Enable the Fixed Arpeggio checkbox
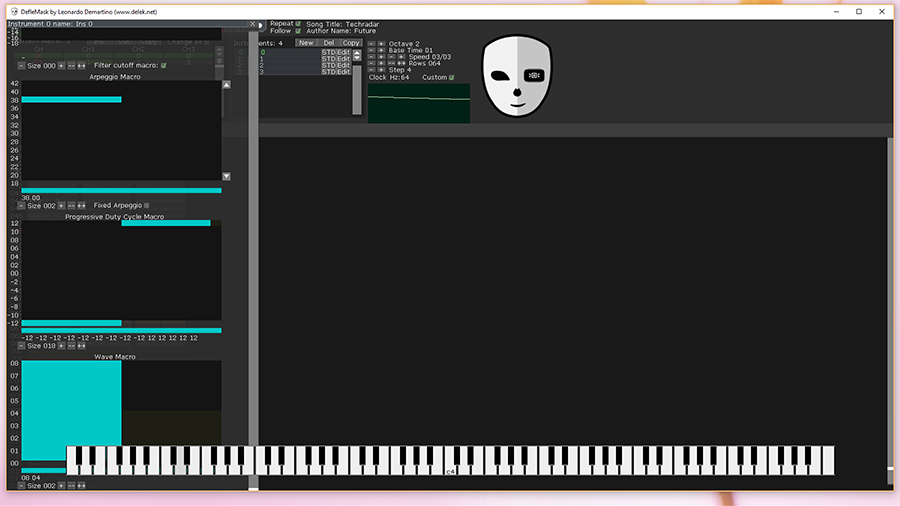This screenshot has width=900, height=506. pos(146,205)
